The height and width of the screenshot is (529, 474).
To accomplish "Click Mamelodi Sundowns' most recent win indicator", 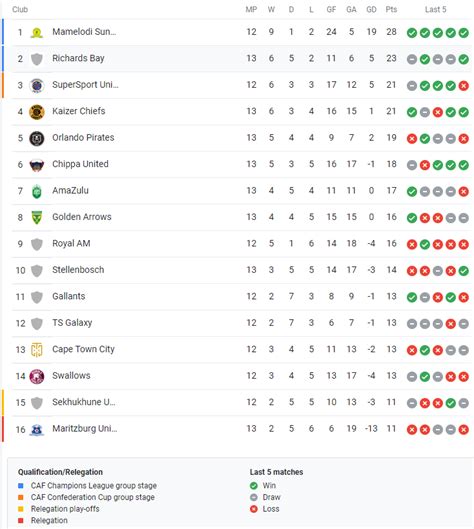I will (464, 33).
